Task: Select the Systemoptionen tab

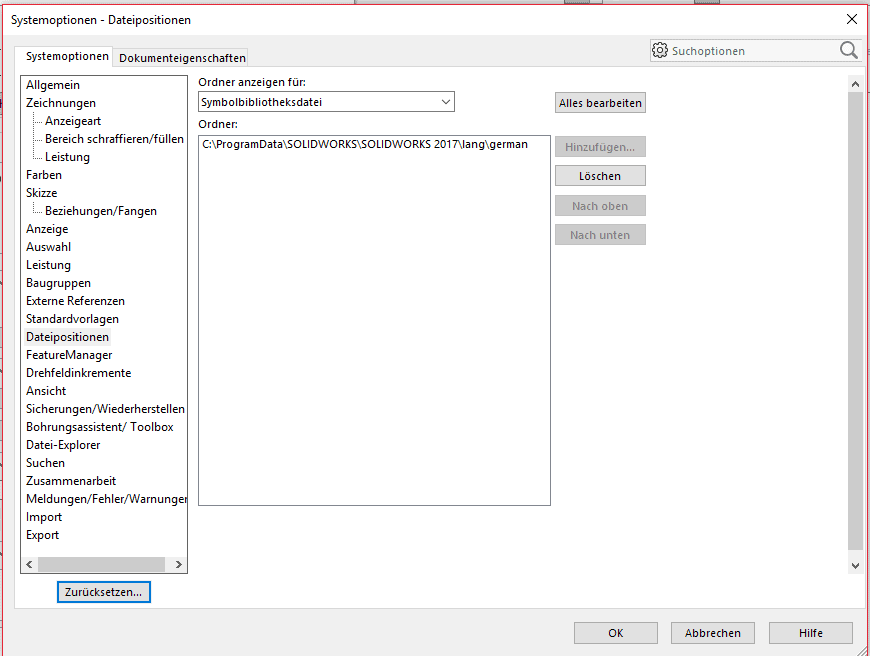Action: pyautogui.click(x=67, y=57)
